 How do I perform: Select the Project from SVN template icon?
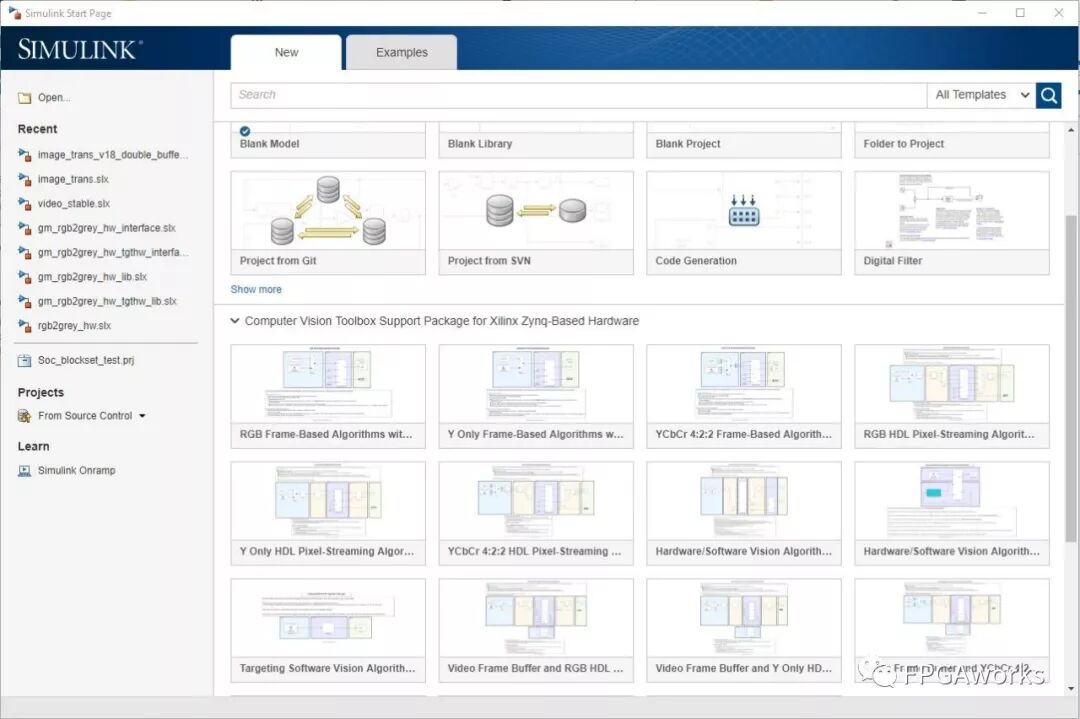pyautogui.click(x=536, y=211)
